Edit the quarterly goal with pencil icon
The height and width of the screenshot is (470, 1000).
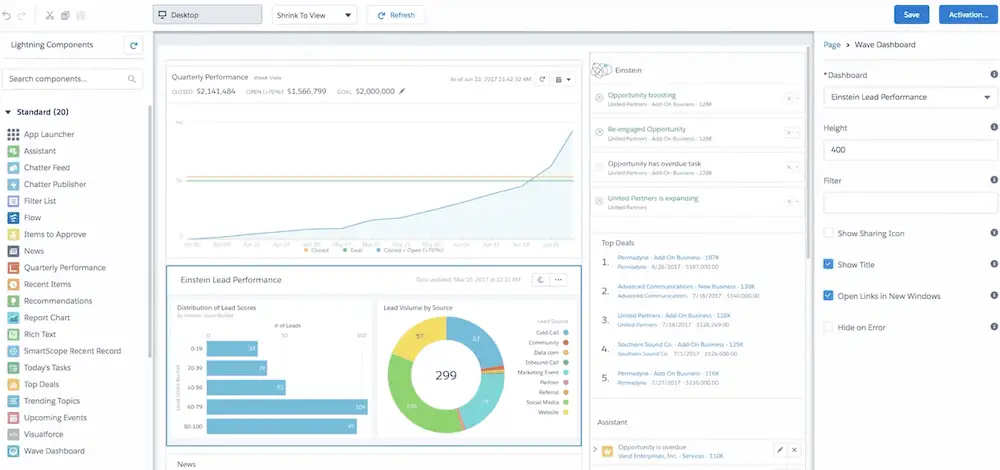pos(402,91)
